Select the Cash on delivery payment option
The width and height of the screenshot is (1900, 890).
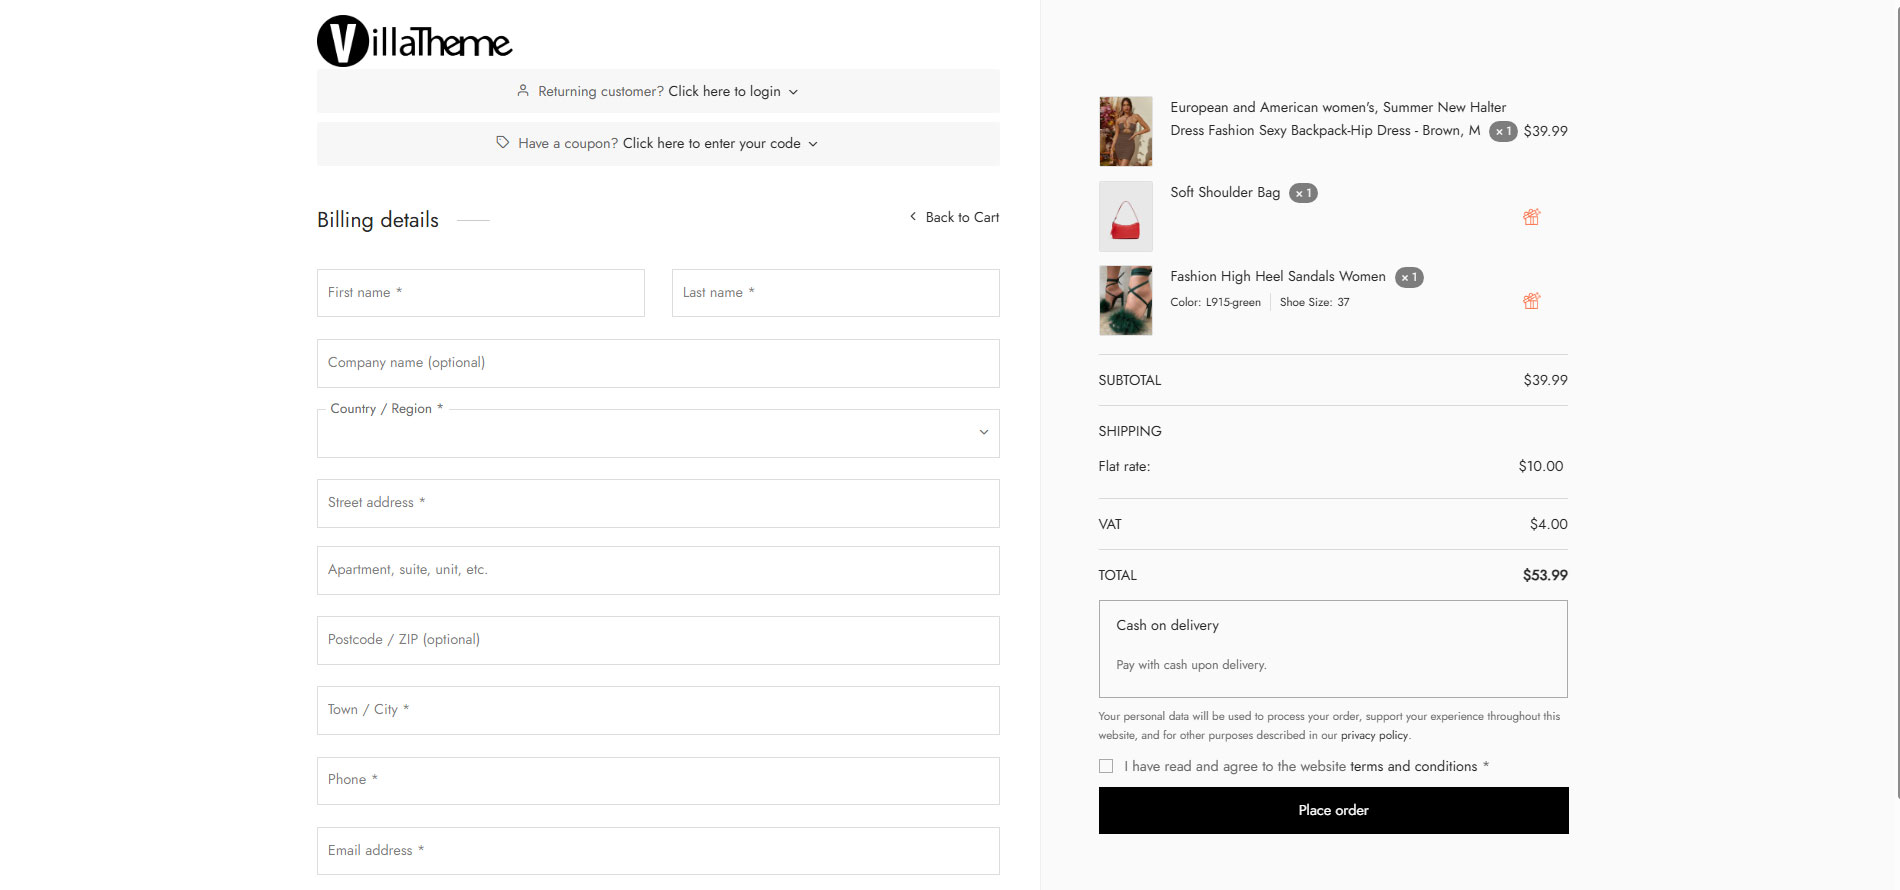1333,649
